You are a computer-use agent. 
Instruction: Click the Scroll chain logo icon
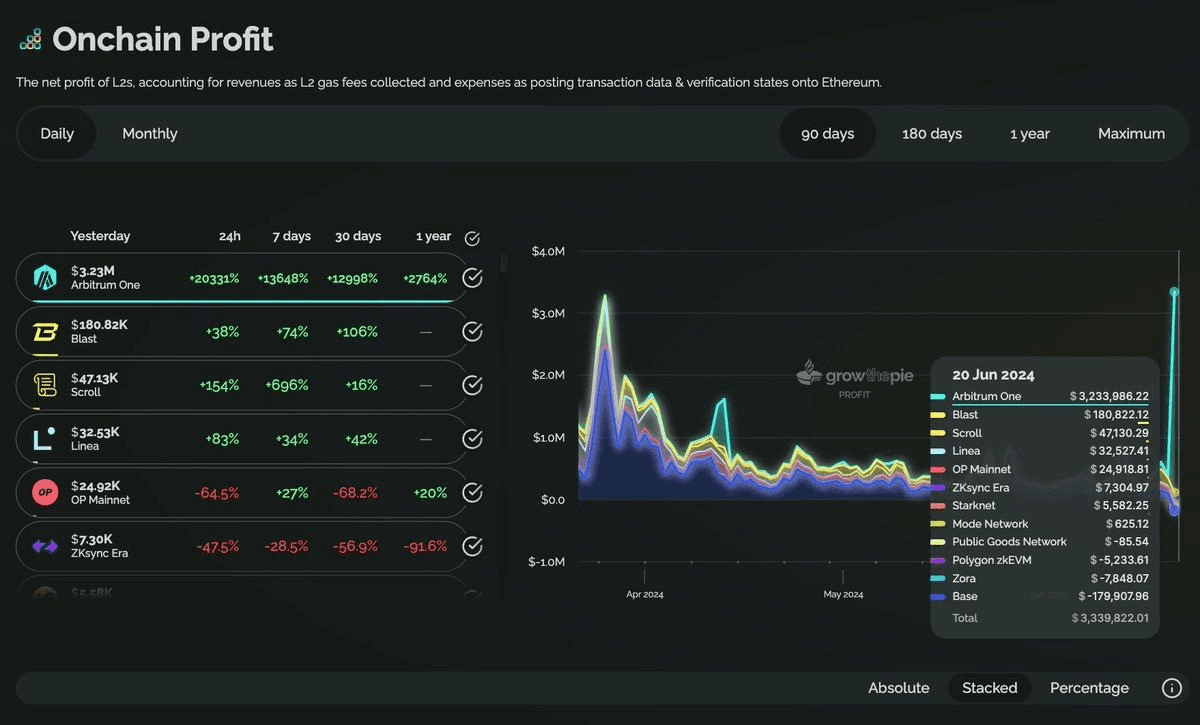[x=46, y=385]
